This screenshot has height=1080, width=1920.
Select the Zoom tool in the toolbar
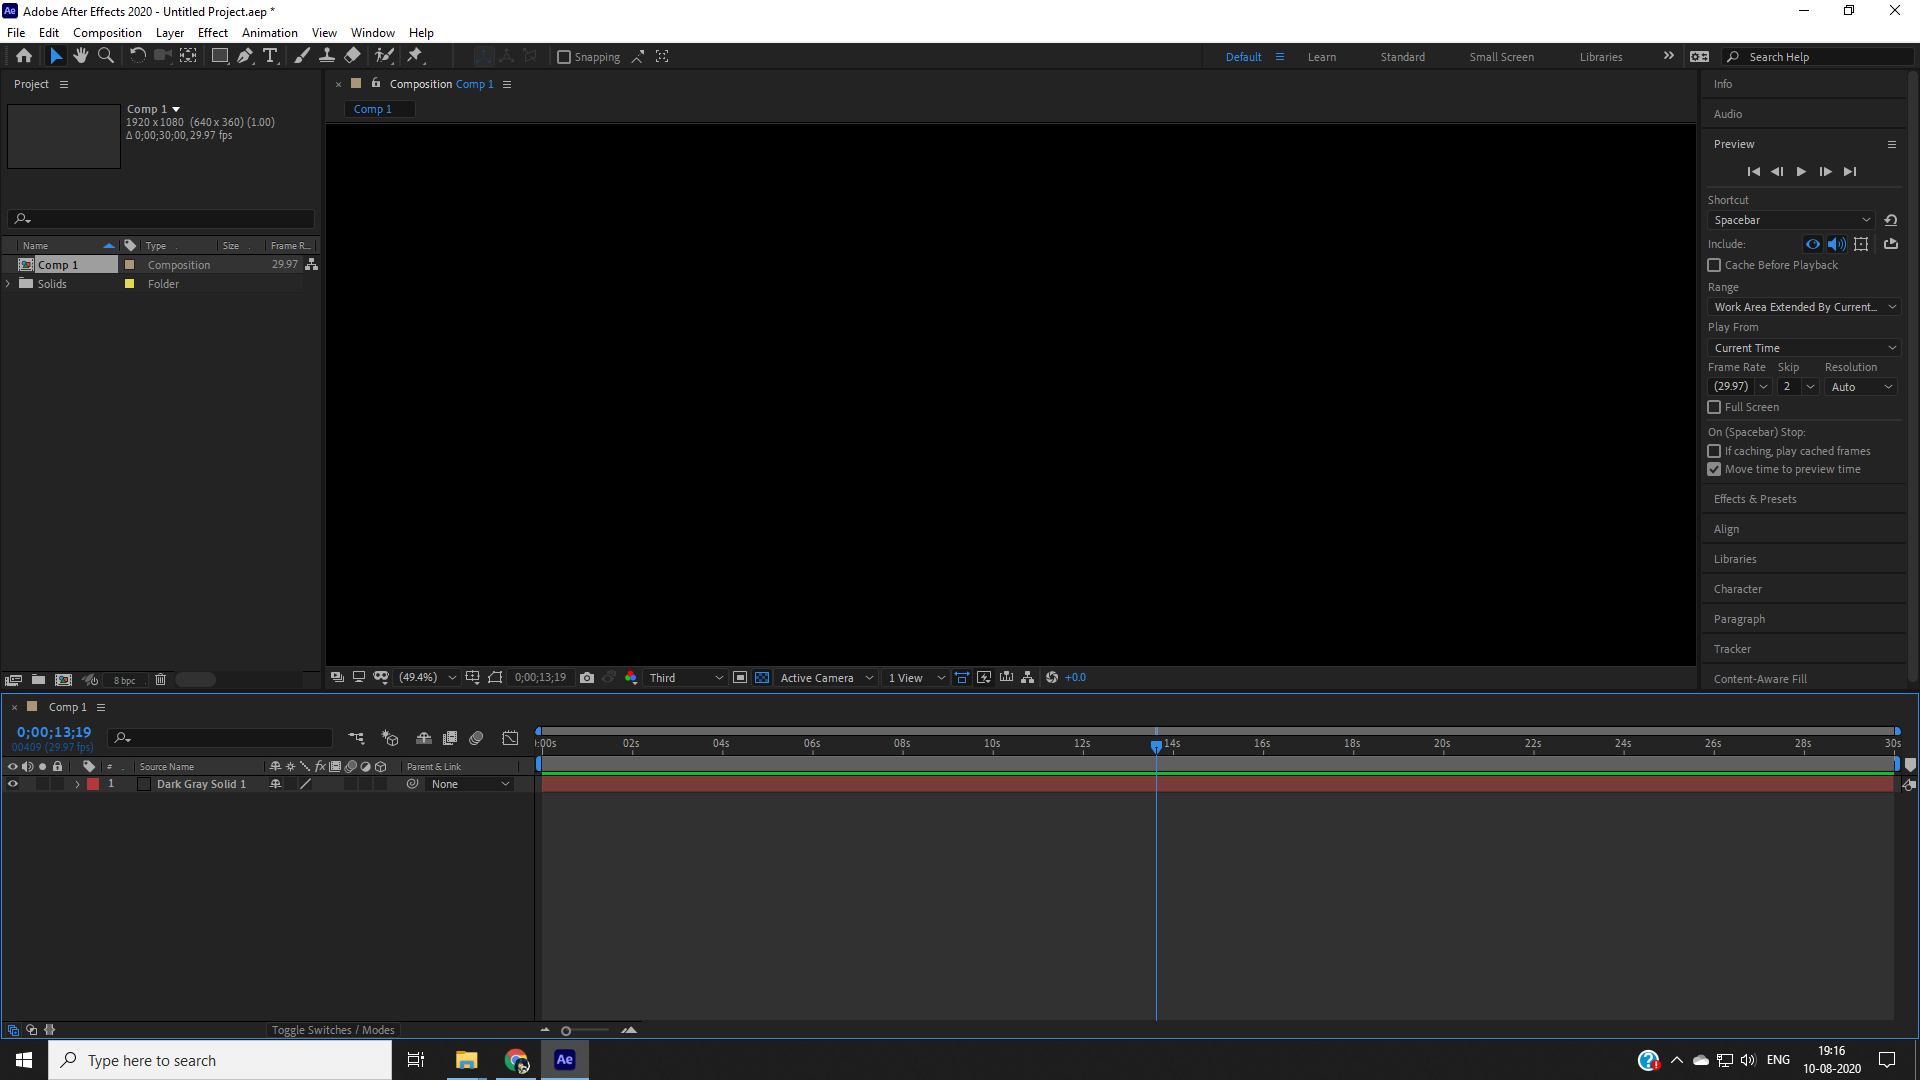[x=105, y=56]
